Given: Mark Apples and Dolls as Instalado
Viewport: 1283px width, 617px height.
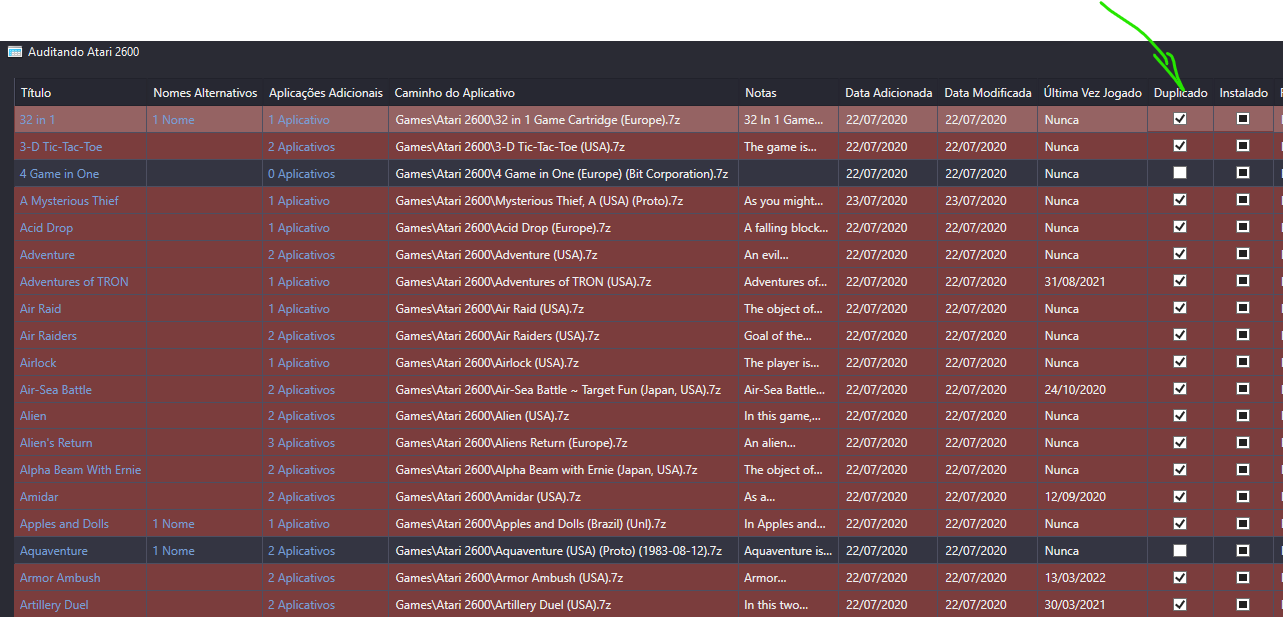Looking at the screenshot, I should point(1243,523).
